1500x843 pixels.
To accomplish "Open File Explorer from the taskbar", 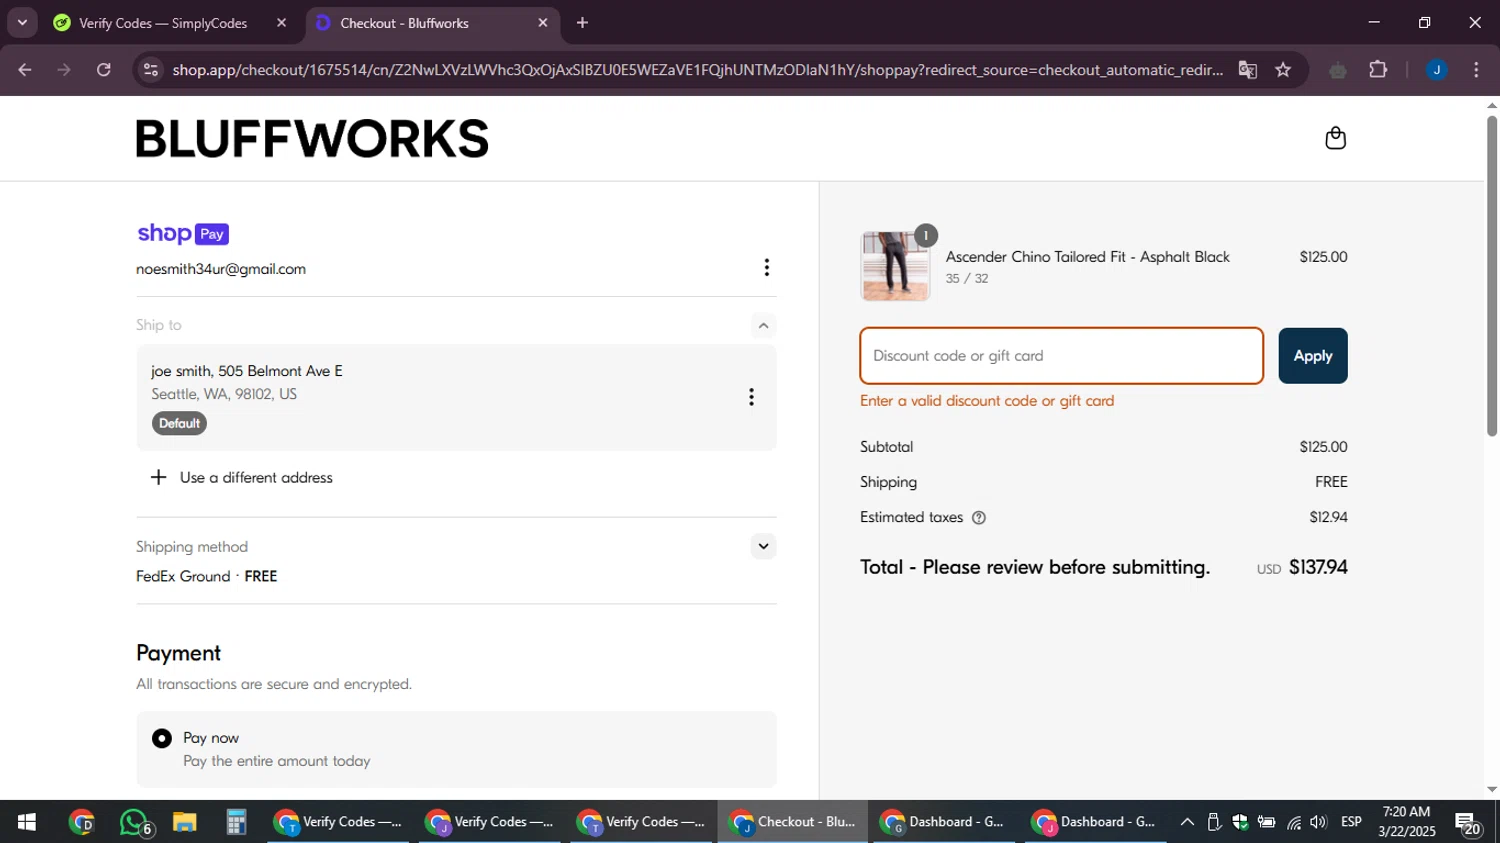I will 184,822.
